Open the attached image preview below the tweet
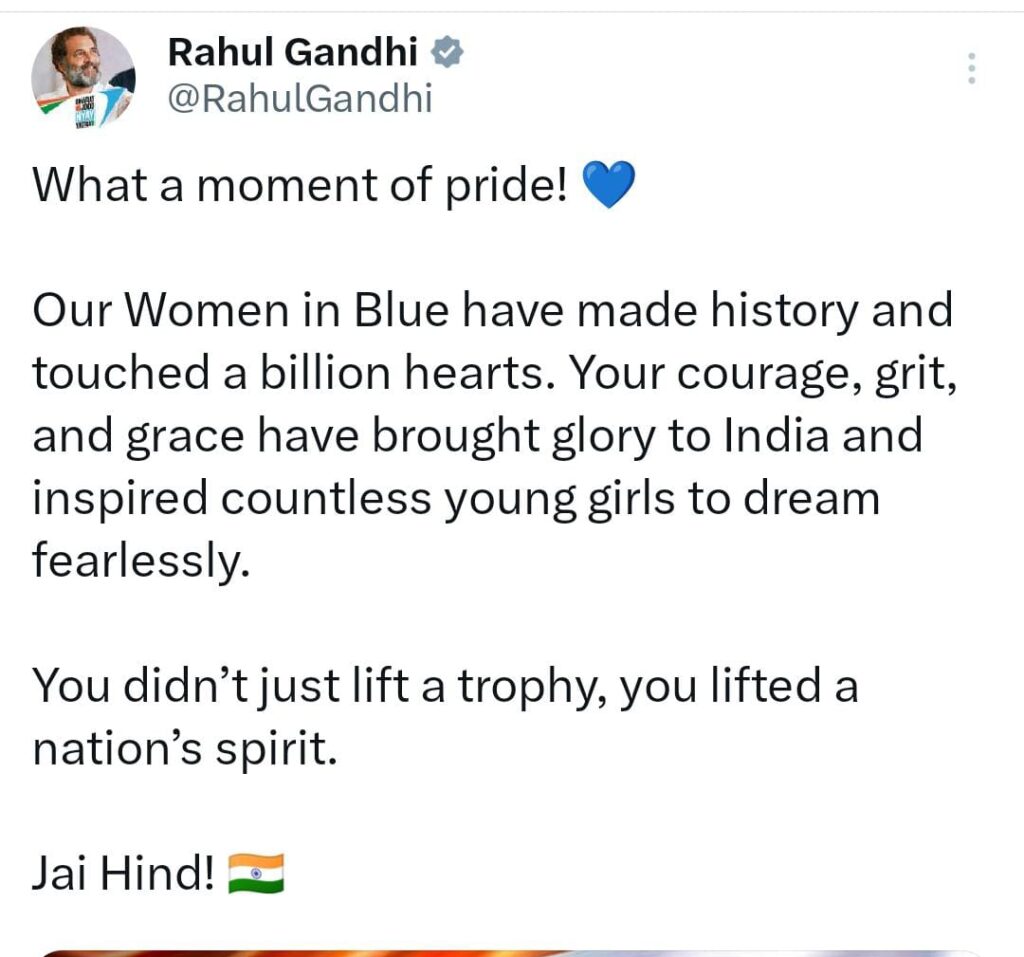This screenshot has height=957, width=1024. coord(512,951)
